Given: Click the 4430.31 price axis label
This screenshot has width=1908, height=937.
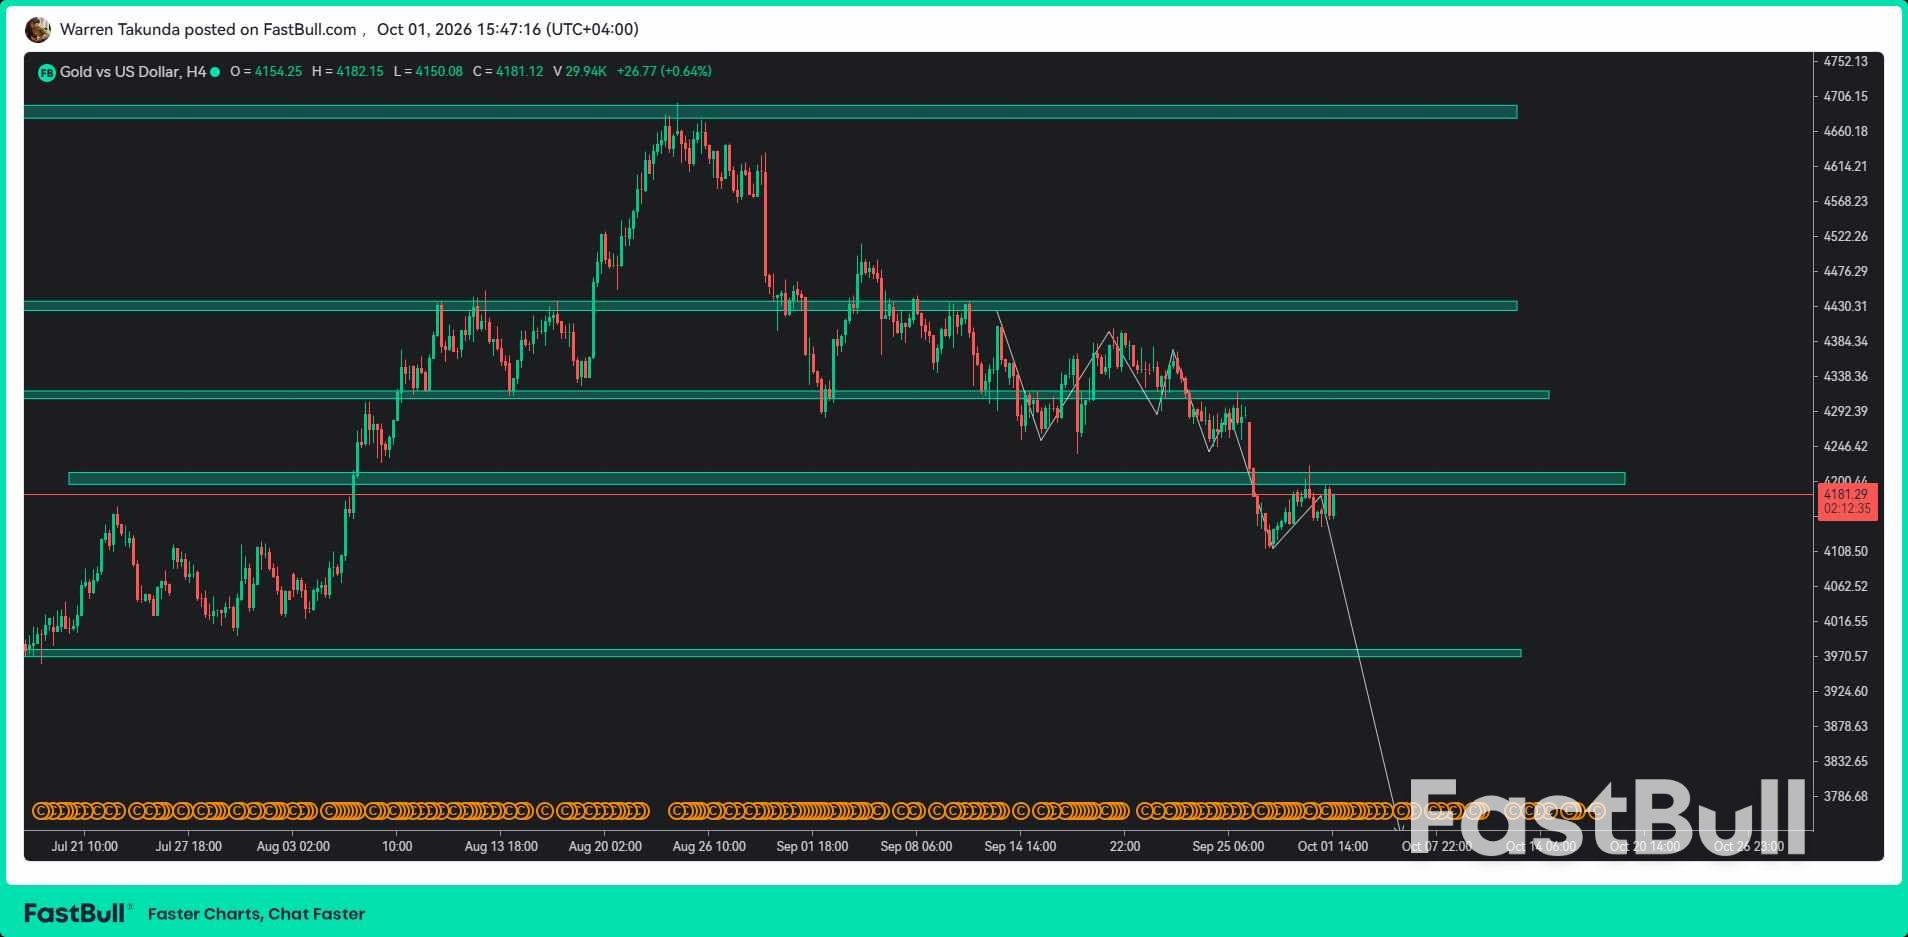Looking at the screenshot, I should (x=1845, y=307).
